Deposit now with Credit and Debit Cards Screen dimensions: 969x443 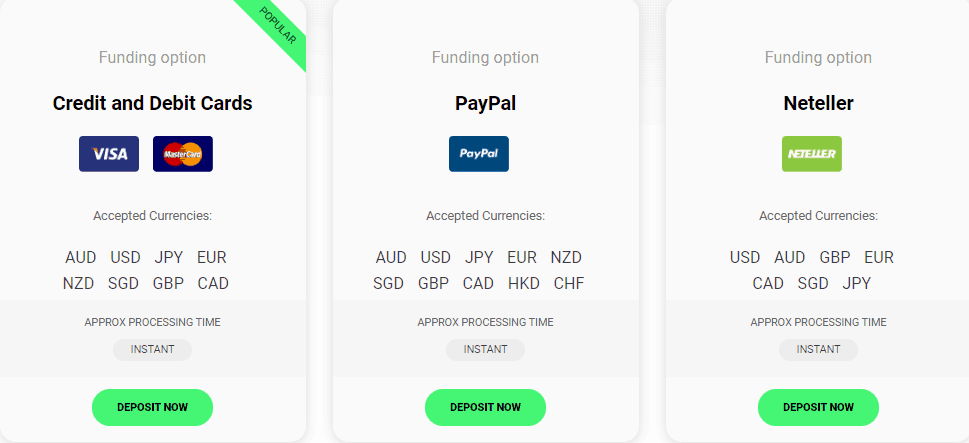coord(153,407)
